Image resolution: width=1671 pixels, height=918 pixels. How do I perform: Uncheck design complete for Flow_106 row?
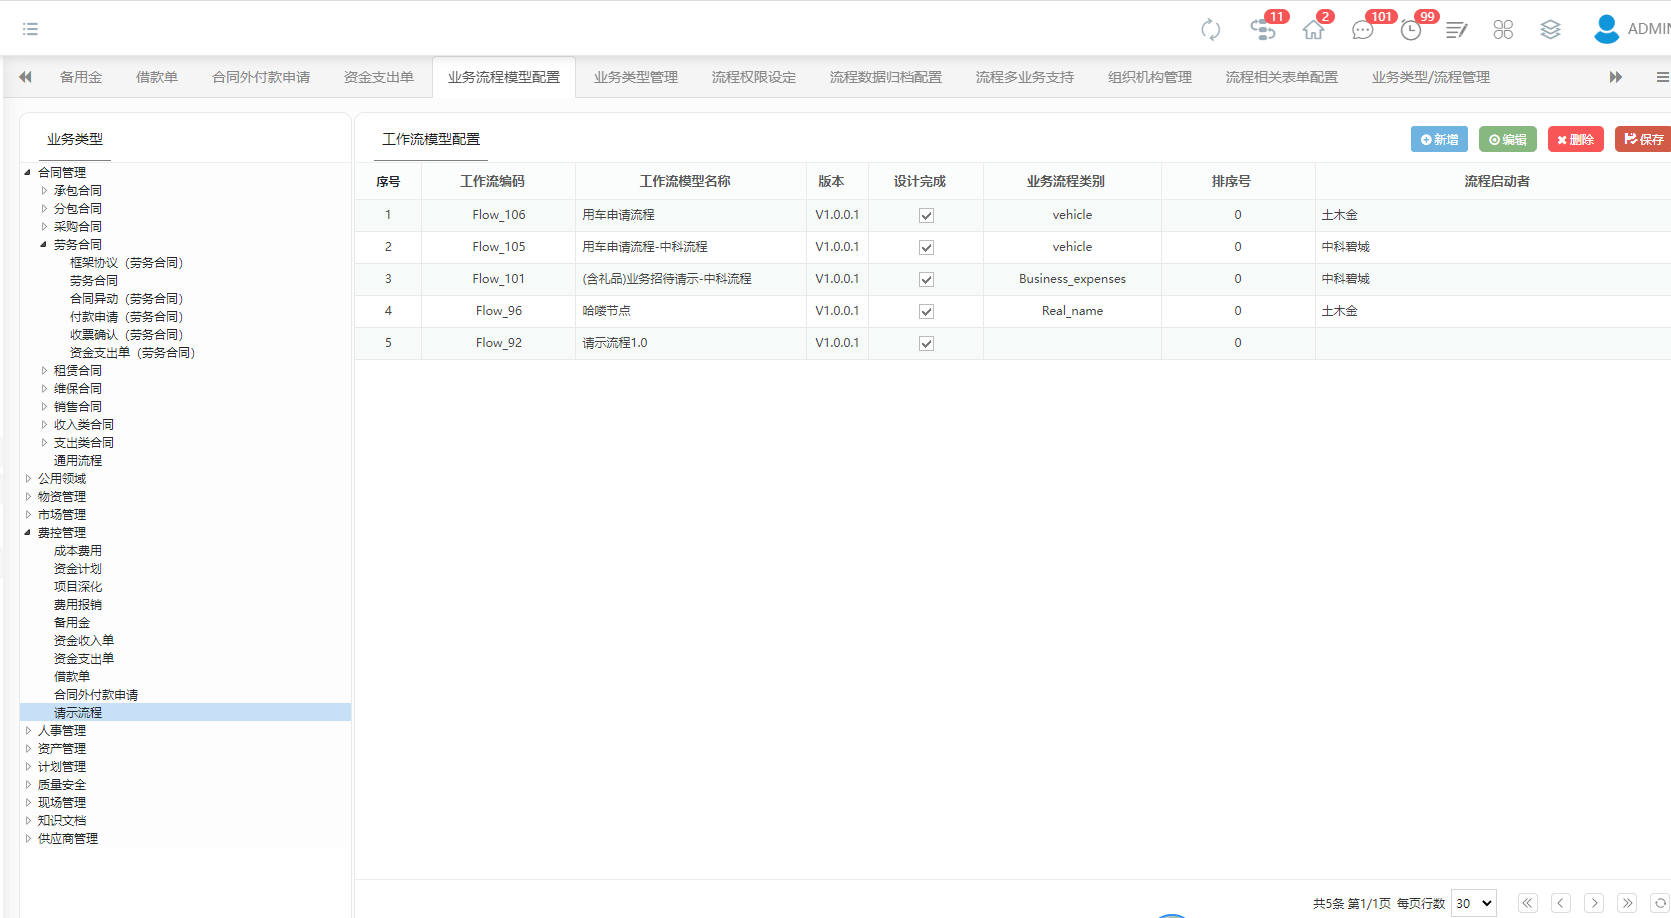click(x=926, y=215)
